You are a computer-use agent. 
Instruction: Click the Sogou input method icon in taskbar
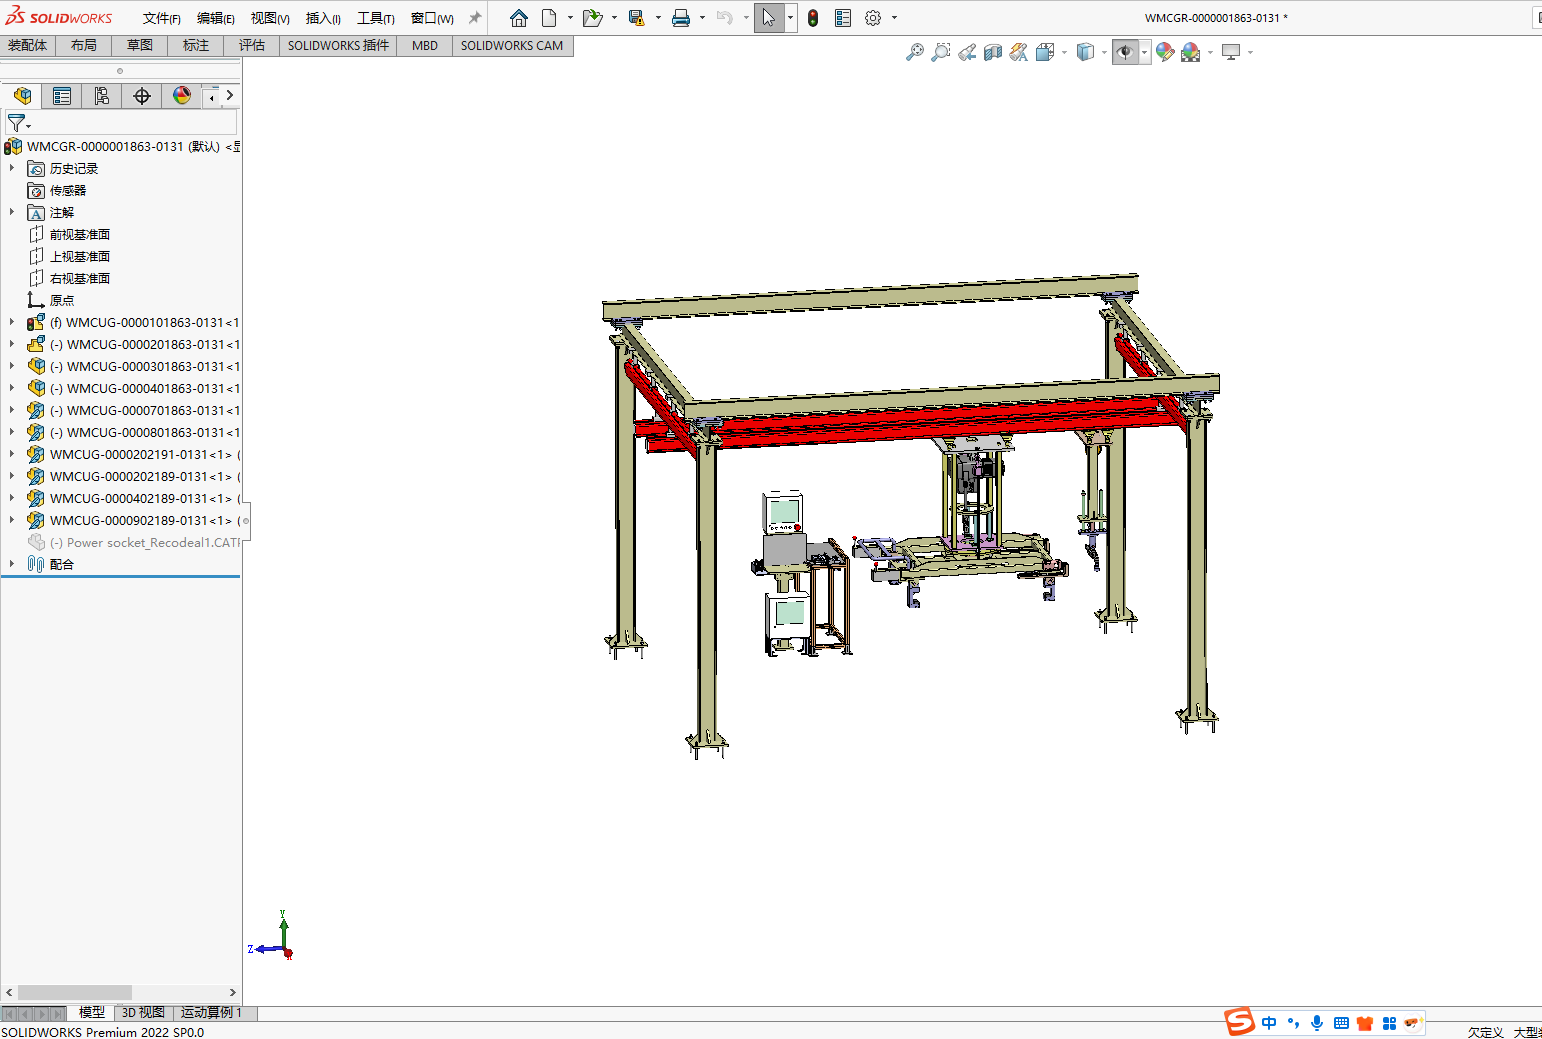pos(1239,1022)
